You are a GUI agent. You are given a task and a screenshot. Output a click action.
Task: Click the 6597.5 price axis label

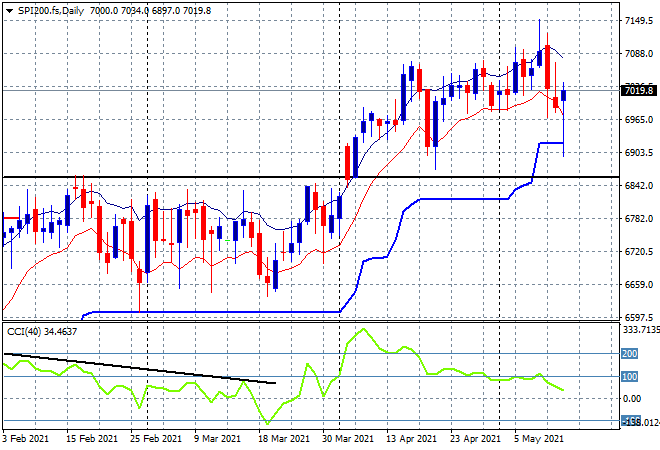click(639, 318)
